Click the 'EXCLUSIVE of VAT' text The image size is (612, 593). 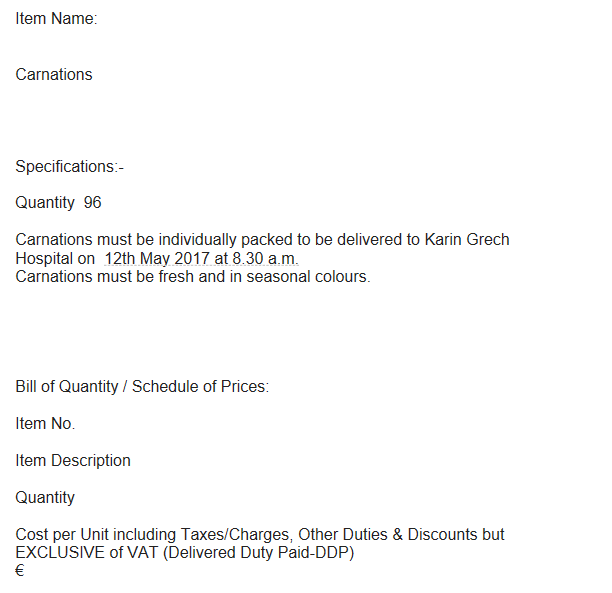pos(87,552)
